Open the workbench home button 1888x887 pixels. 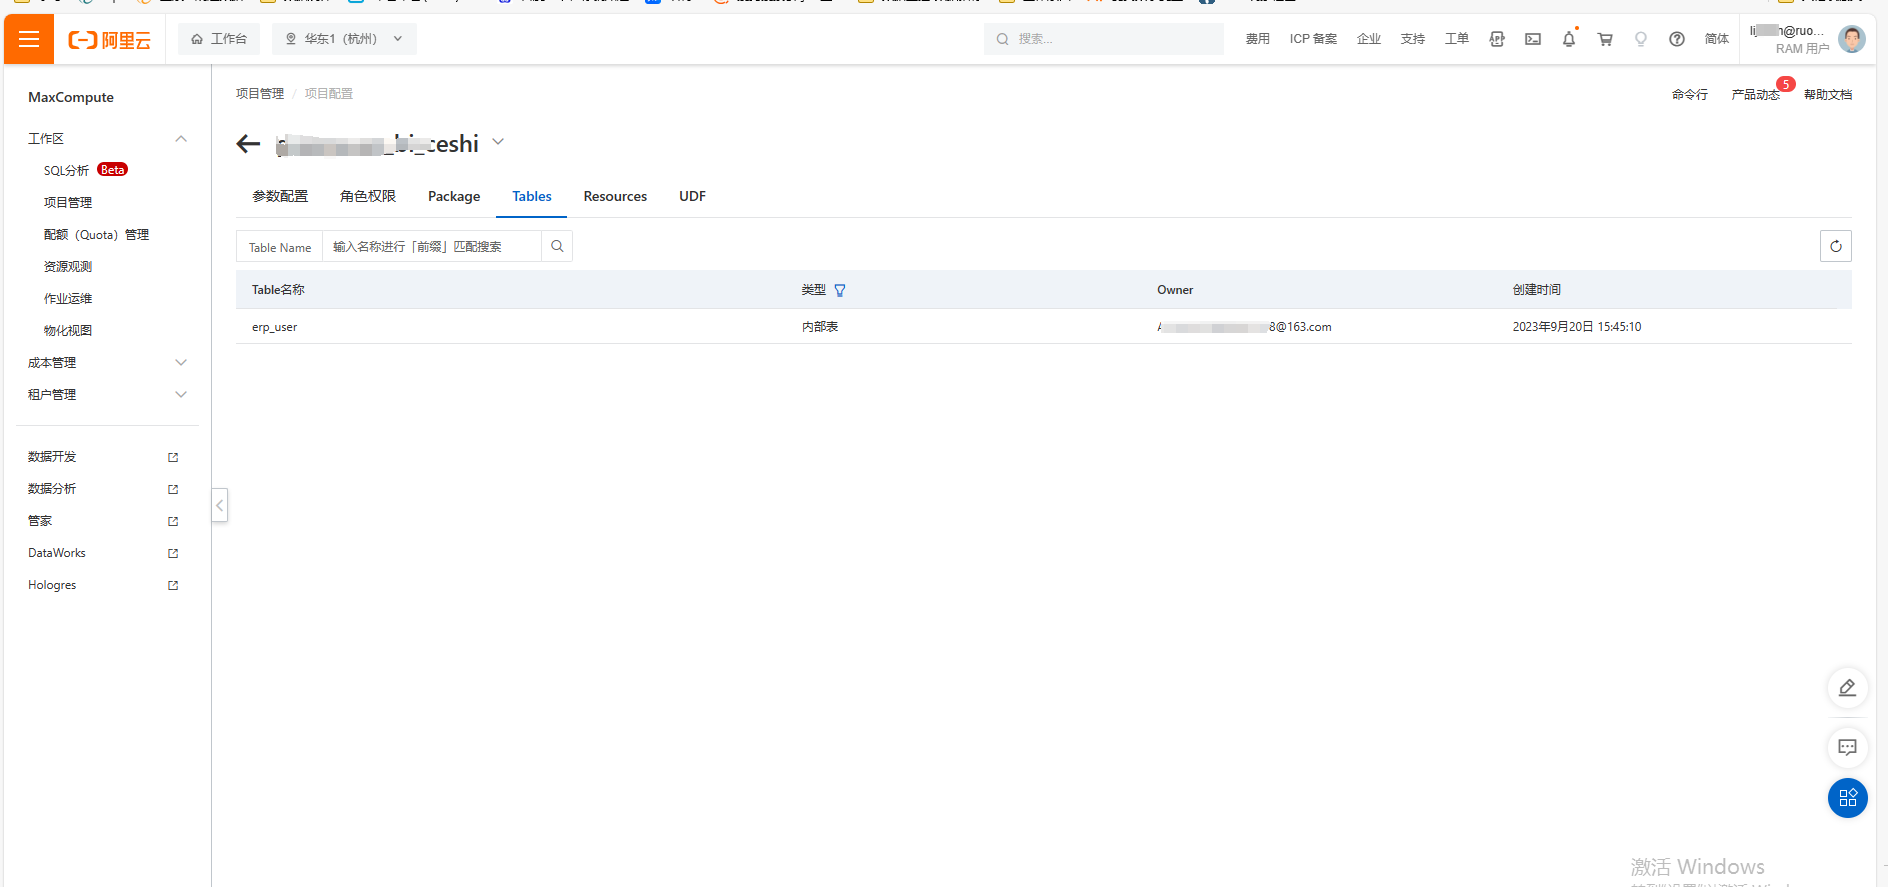[219, 39]
